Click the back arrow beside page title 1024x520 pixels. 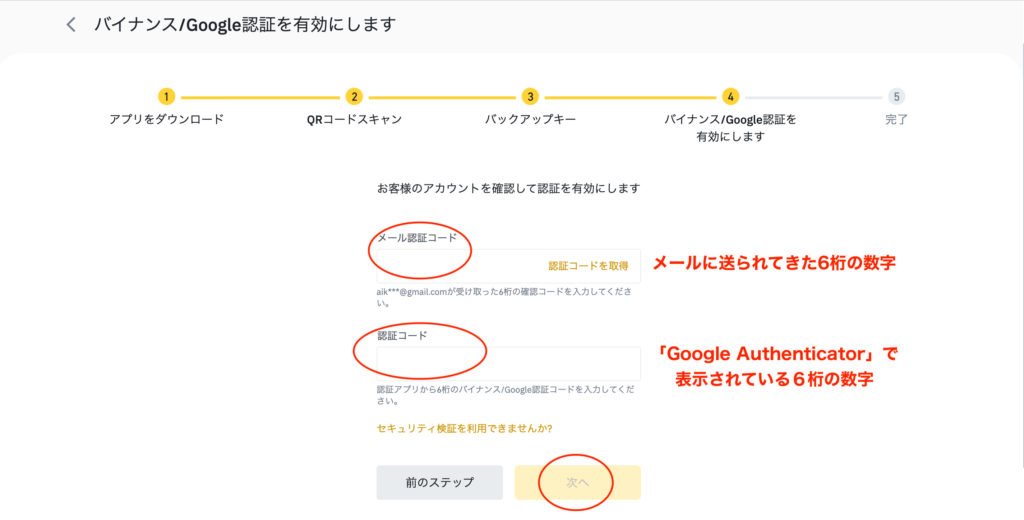pyautogui.click(x=71, y=25)
